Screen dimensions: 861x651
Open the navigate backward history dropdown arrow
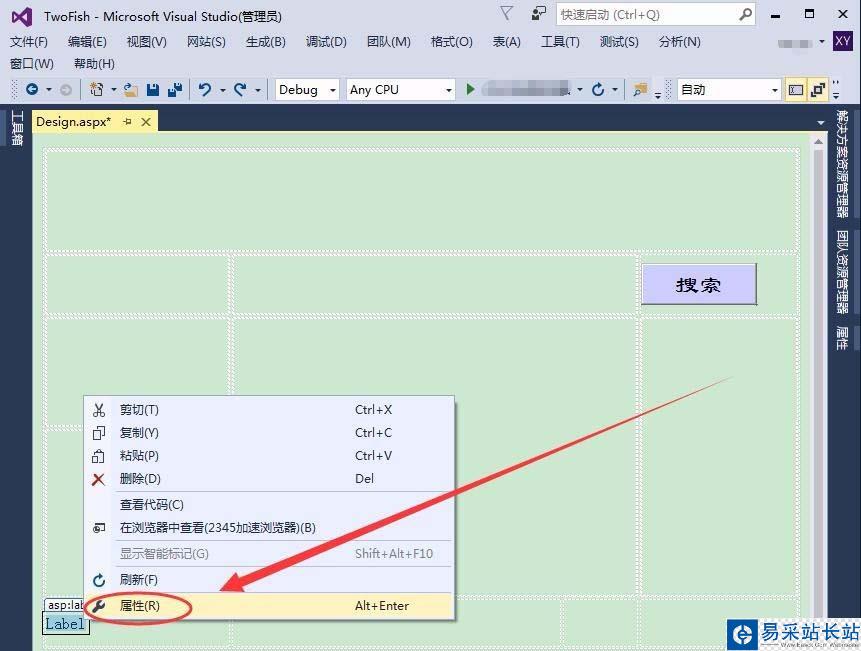49,89
